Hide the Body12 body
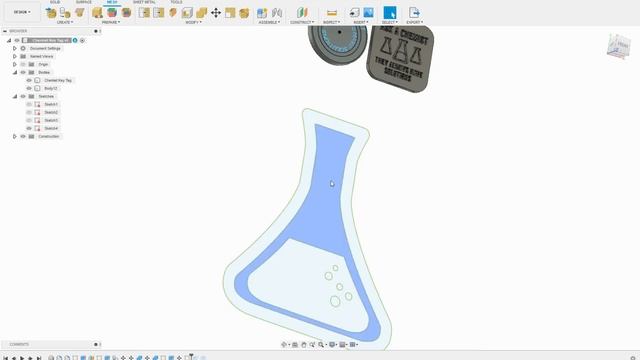Screen dimensions: 640x360 [x=29, y=88]
